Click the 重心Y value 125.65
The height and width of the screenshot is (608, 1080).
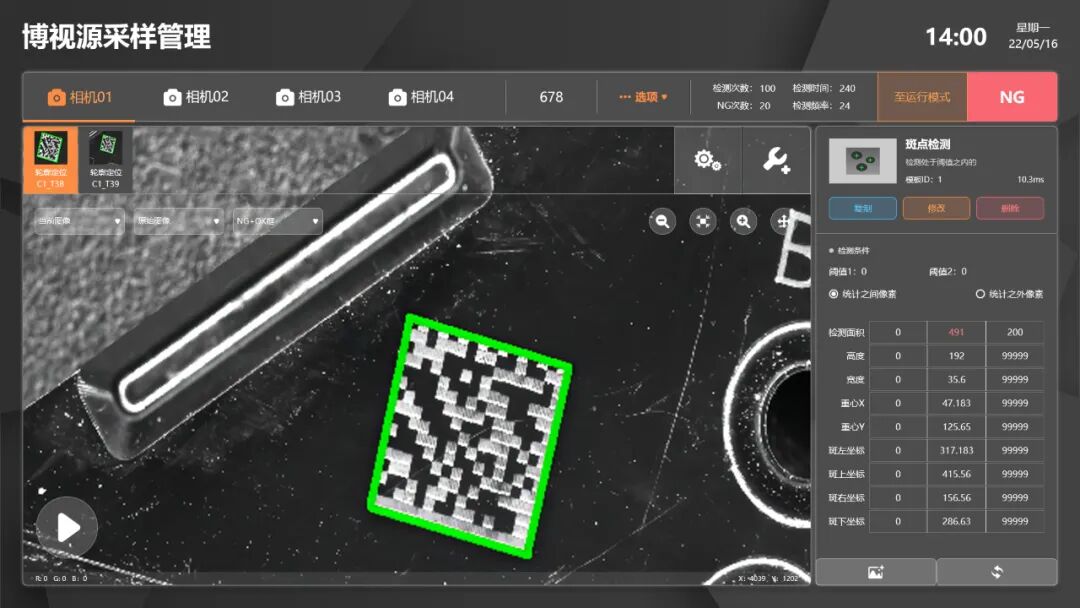[956, 427]
